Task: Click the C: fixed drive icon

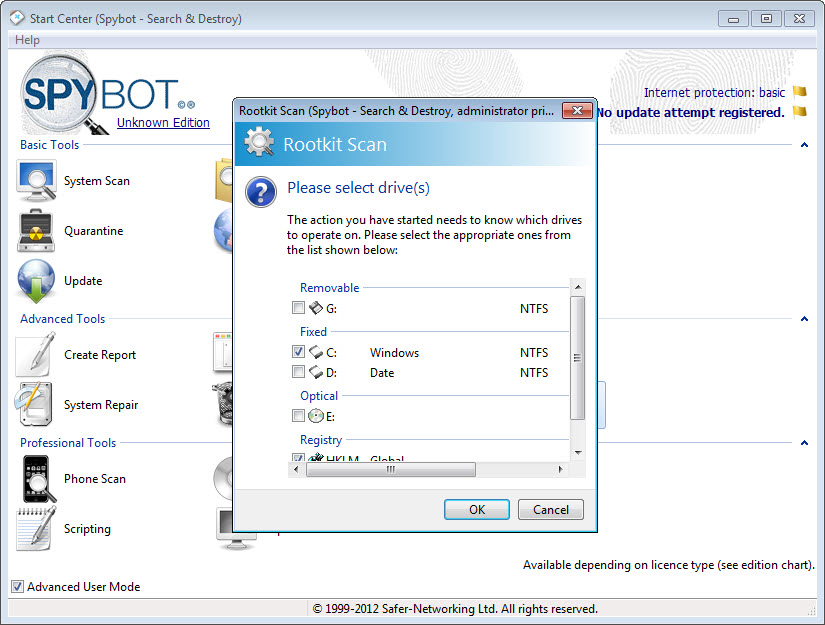Action: click(316, 352)
